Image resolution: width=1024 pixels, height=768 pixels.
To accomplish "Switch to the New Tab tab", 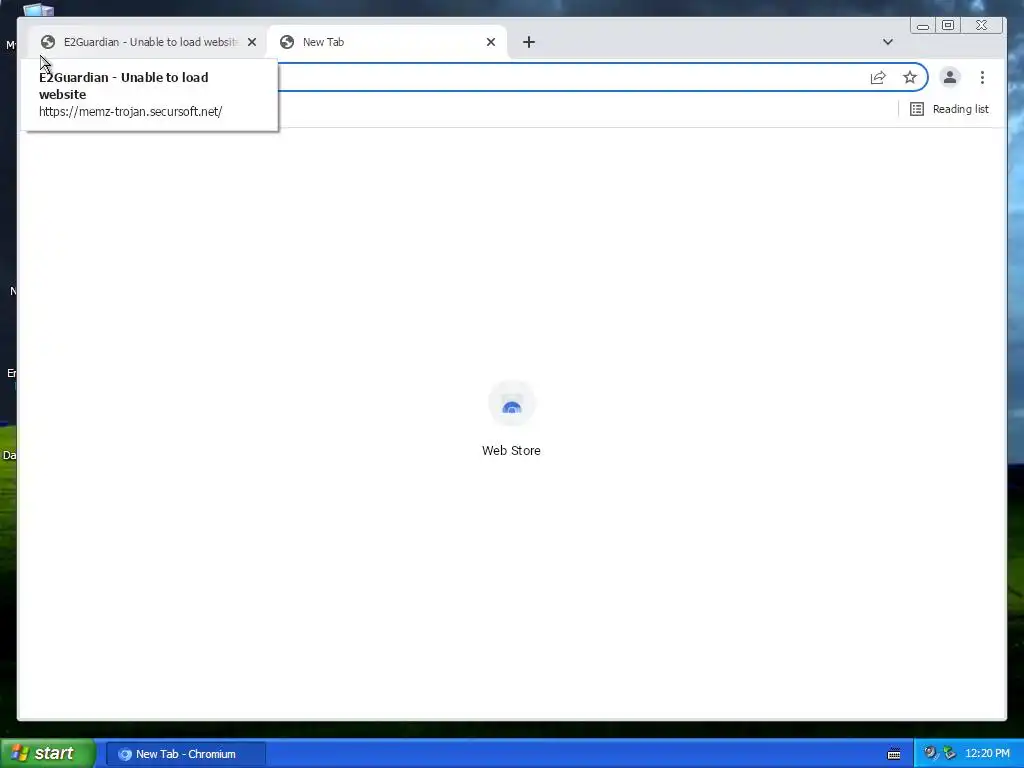I will (x=387, y=42).
